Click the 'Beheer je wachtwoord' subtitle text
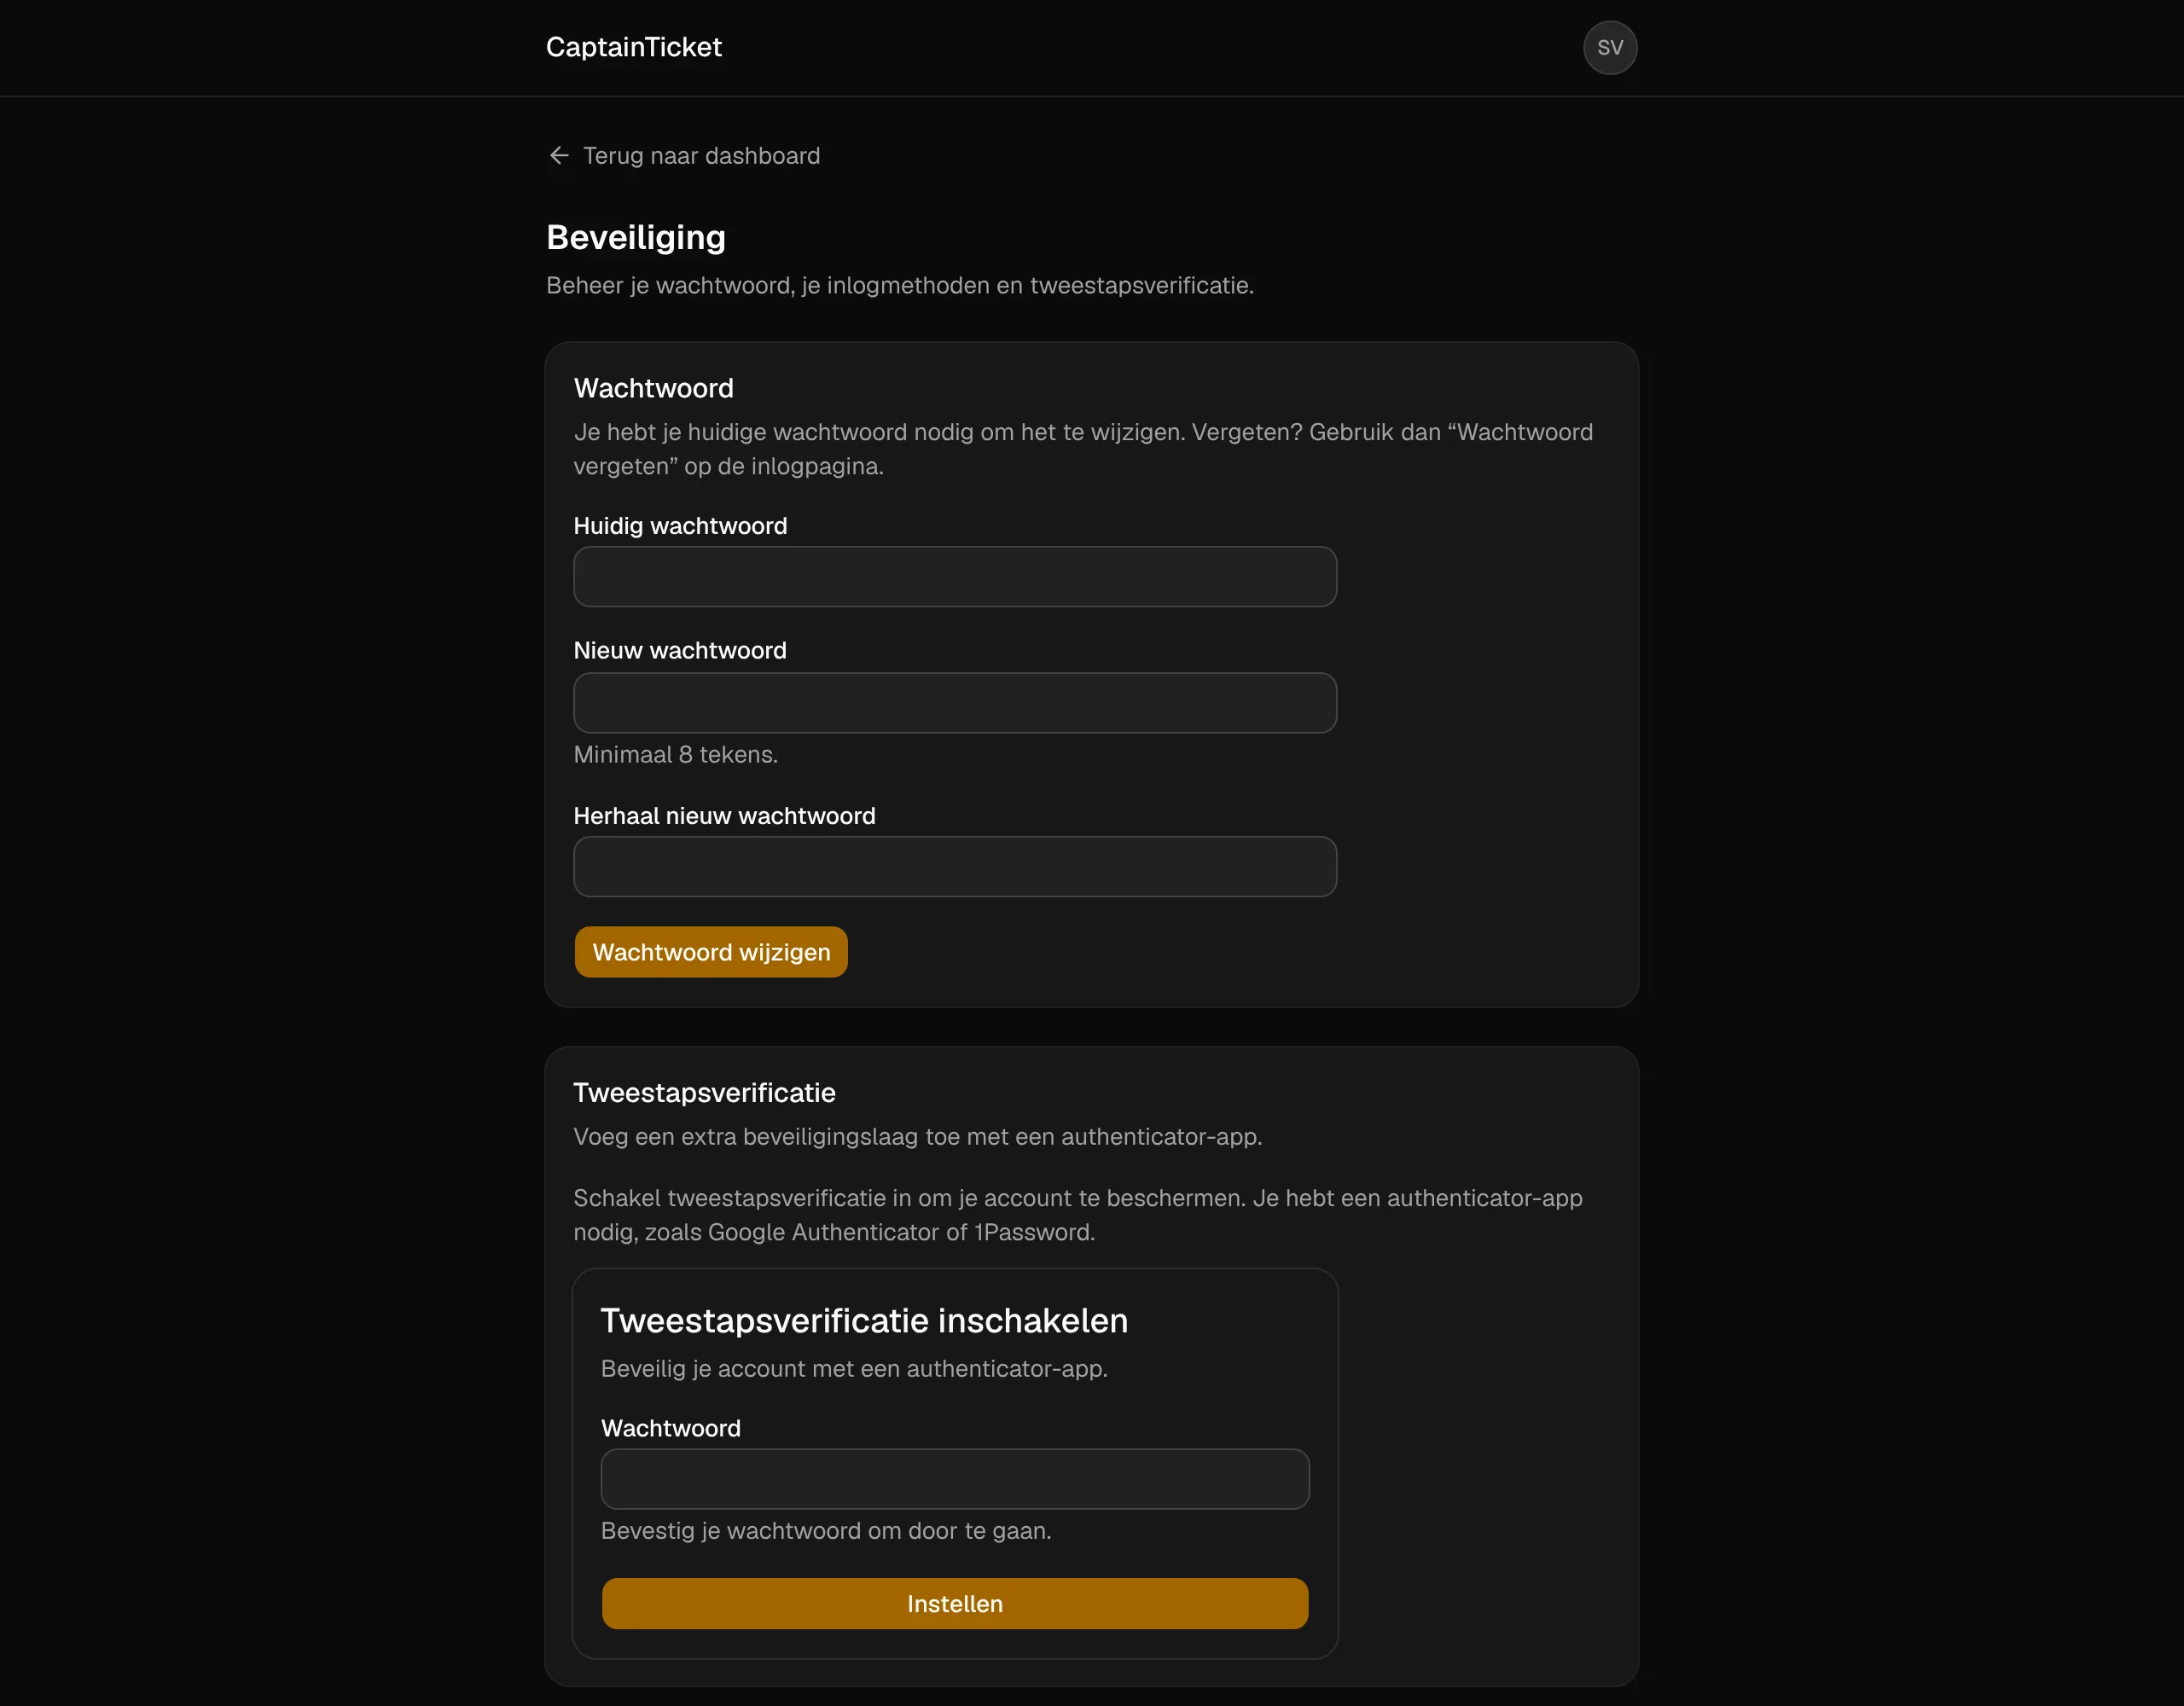Image resolution: width=2184 pixels, height=1706 pixels. [899, 285]
